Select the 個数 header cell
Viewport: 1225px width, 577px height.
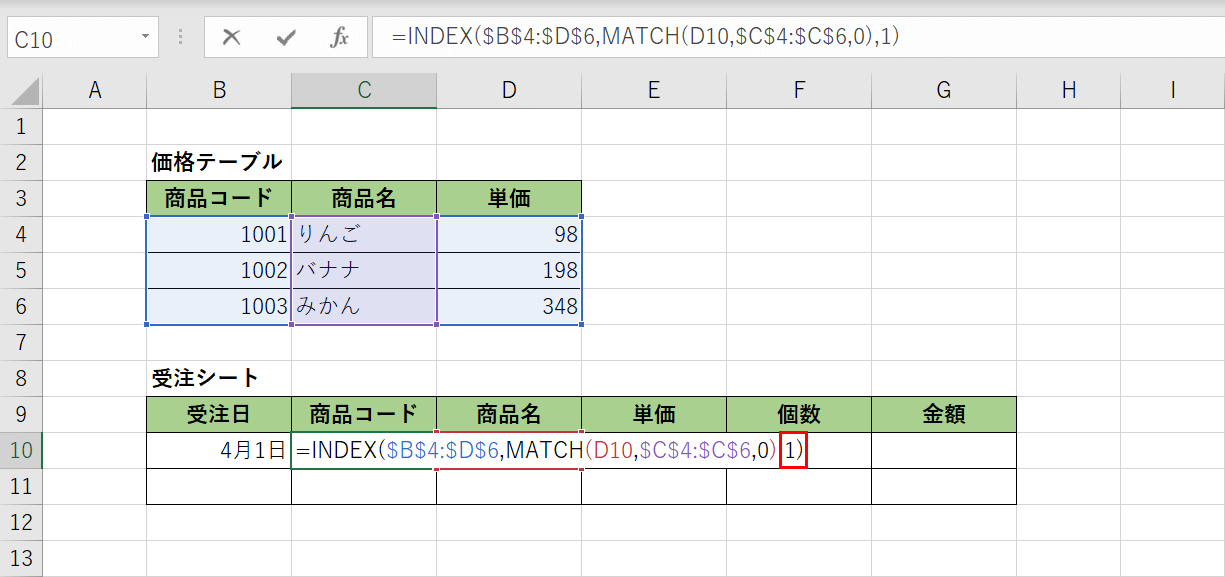coord(798,414)
